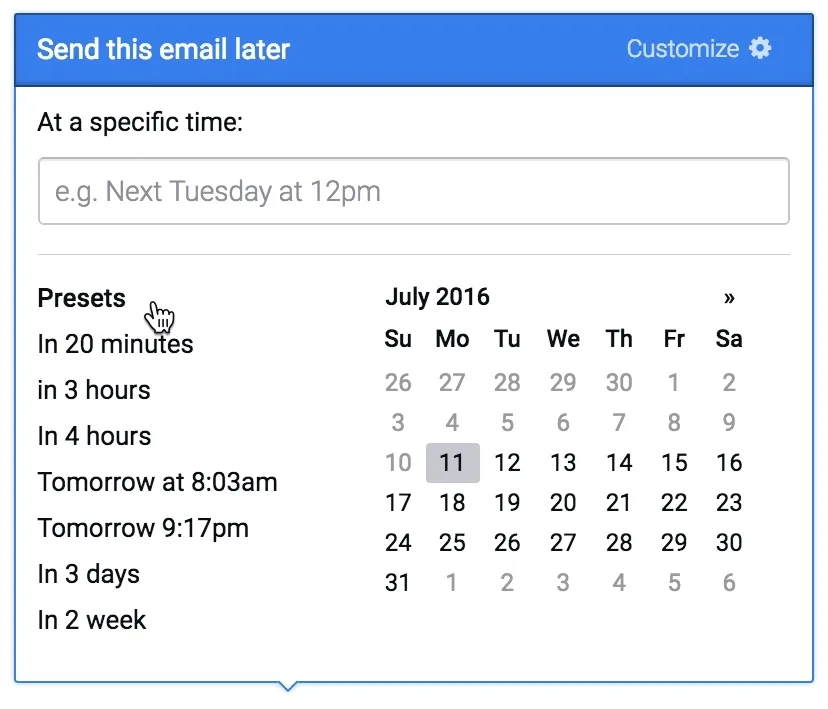Select the 'In 20 minutes' preset

pyautogui.click(x=115, y=344)
